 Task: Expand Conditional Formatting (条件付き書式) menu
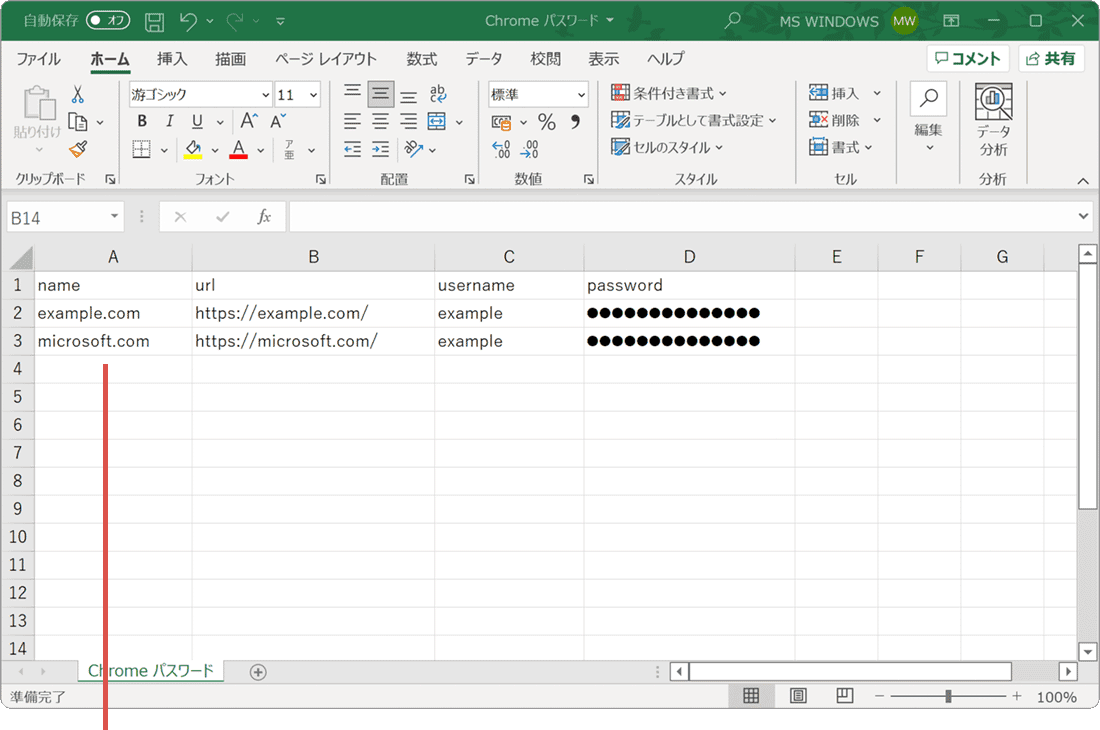(669, 93)
